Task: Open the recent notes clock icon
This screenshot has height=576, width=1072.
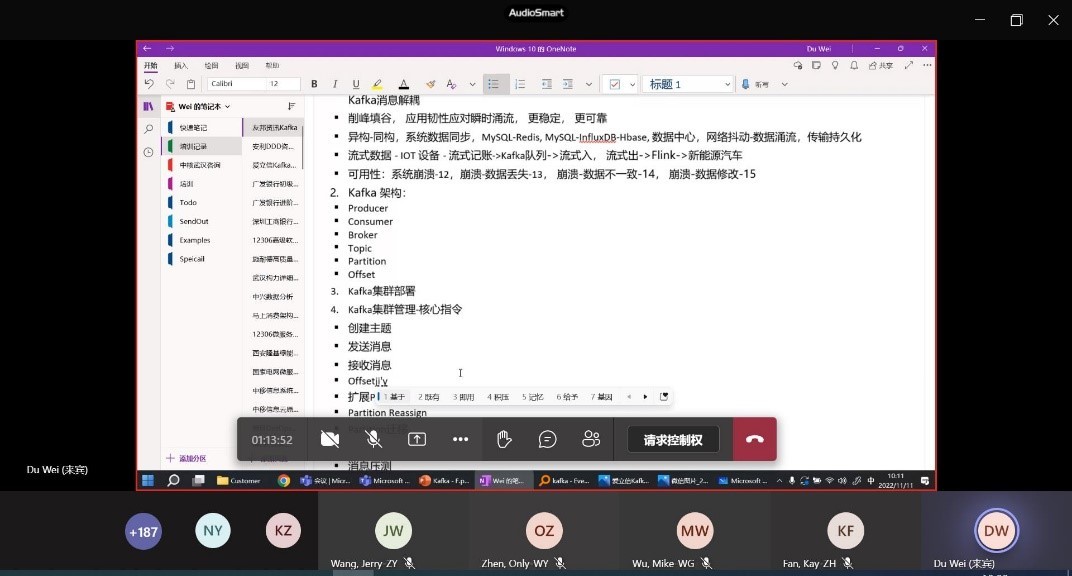Action: (x=148, y=152)
